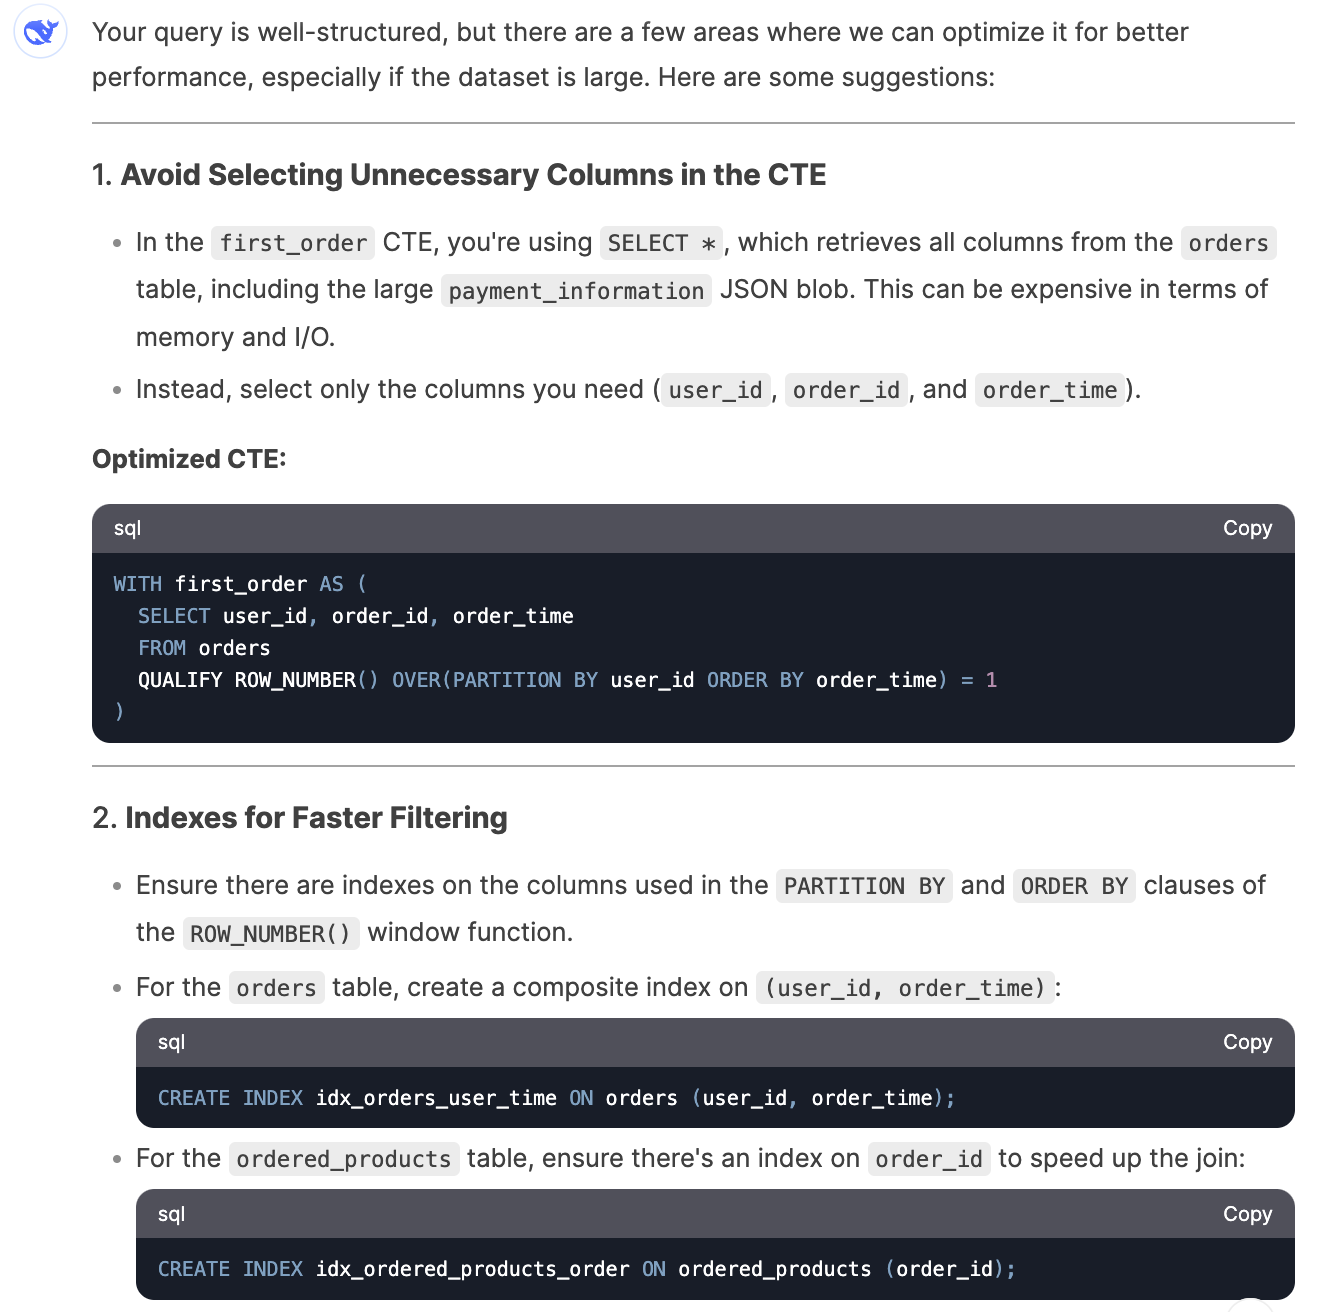
Task: Click the heading "Indexes for Faster Filtering"
Action: click(316, 818)
